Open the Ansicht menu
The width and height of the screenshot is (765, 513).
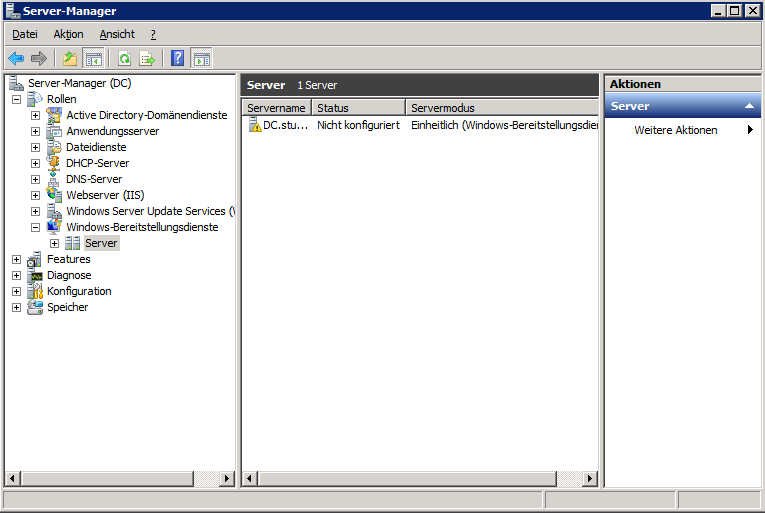pos(117,34)
